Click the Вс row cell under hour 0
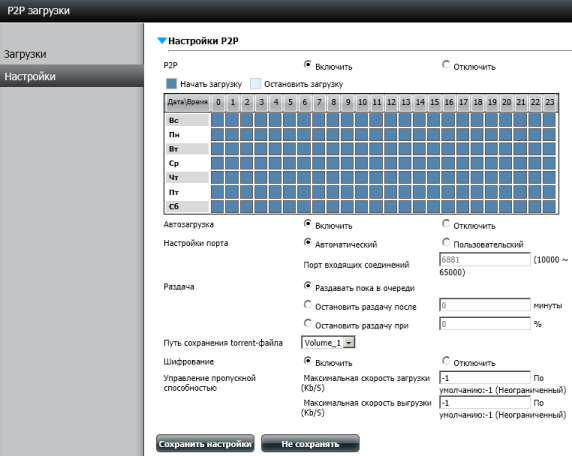 pyautogui.click(x=217, y=120)
